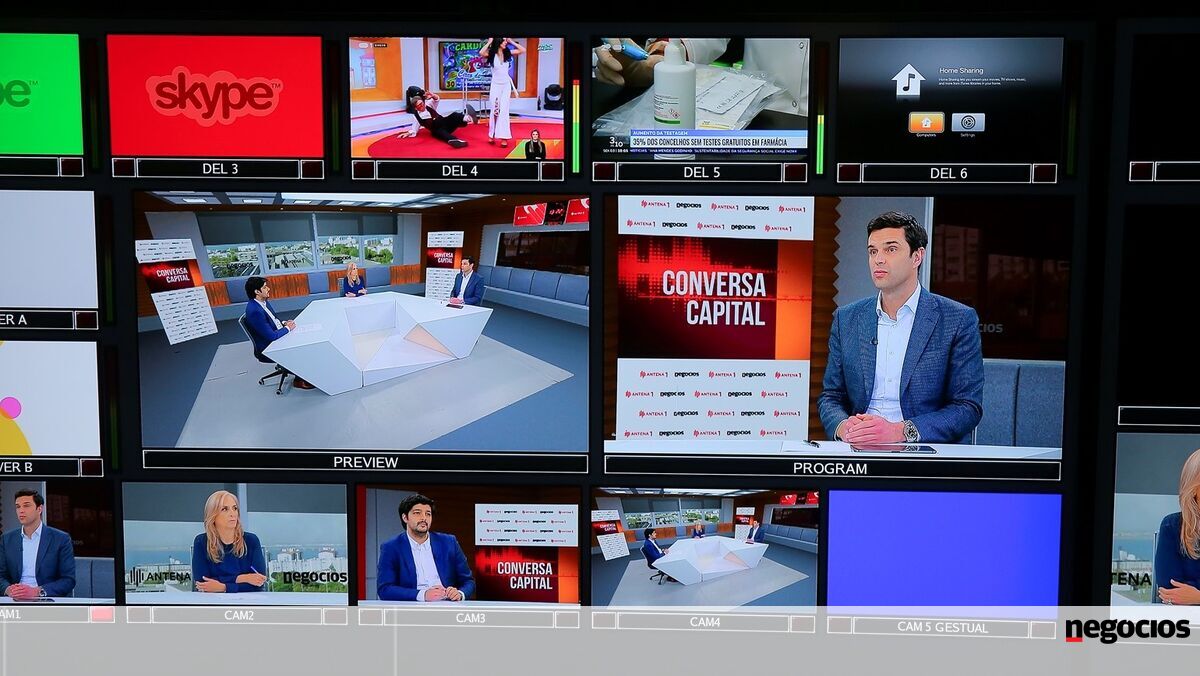Click the orange Computers icon in DEL 6
Viewport: 1200px width, 676px height.
pyautogui.click(x=926, y=123)
